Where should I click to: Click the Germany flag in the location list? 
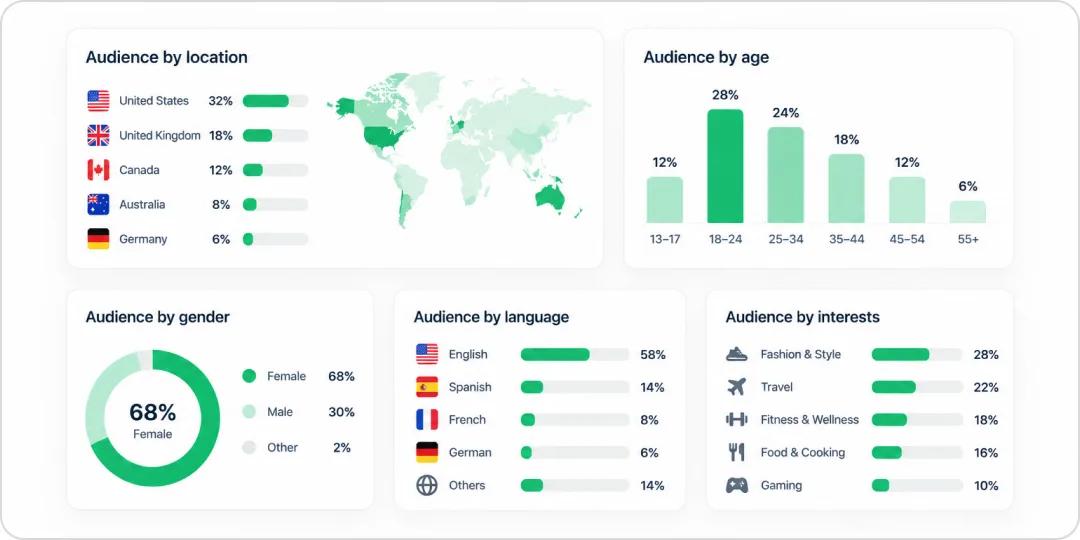click(x=98, y=238)
